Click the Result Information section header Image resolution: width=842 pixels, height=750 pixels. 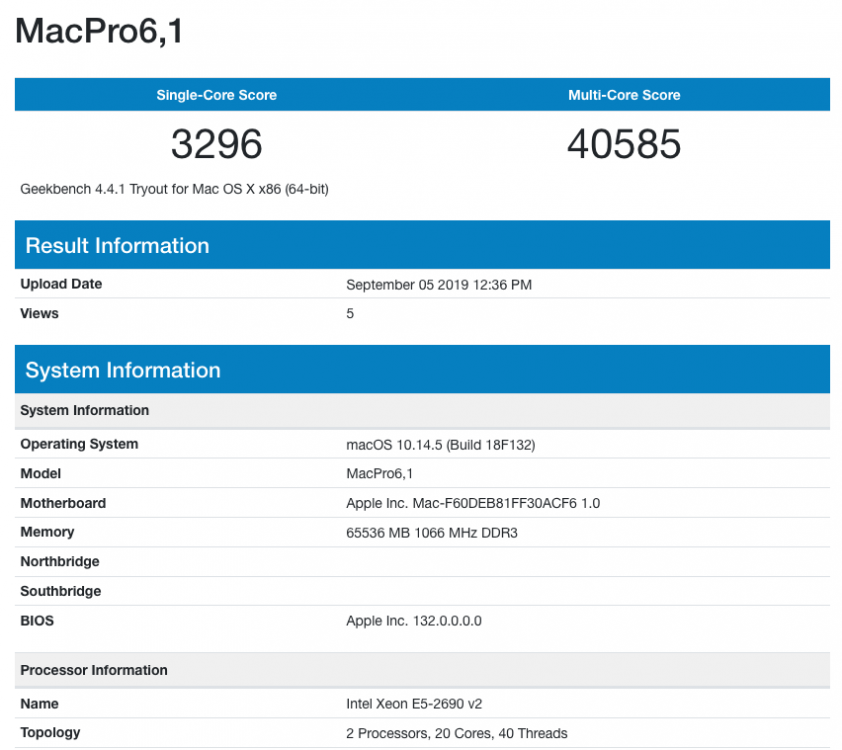point(422,245)
